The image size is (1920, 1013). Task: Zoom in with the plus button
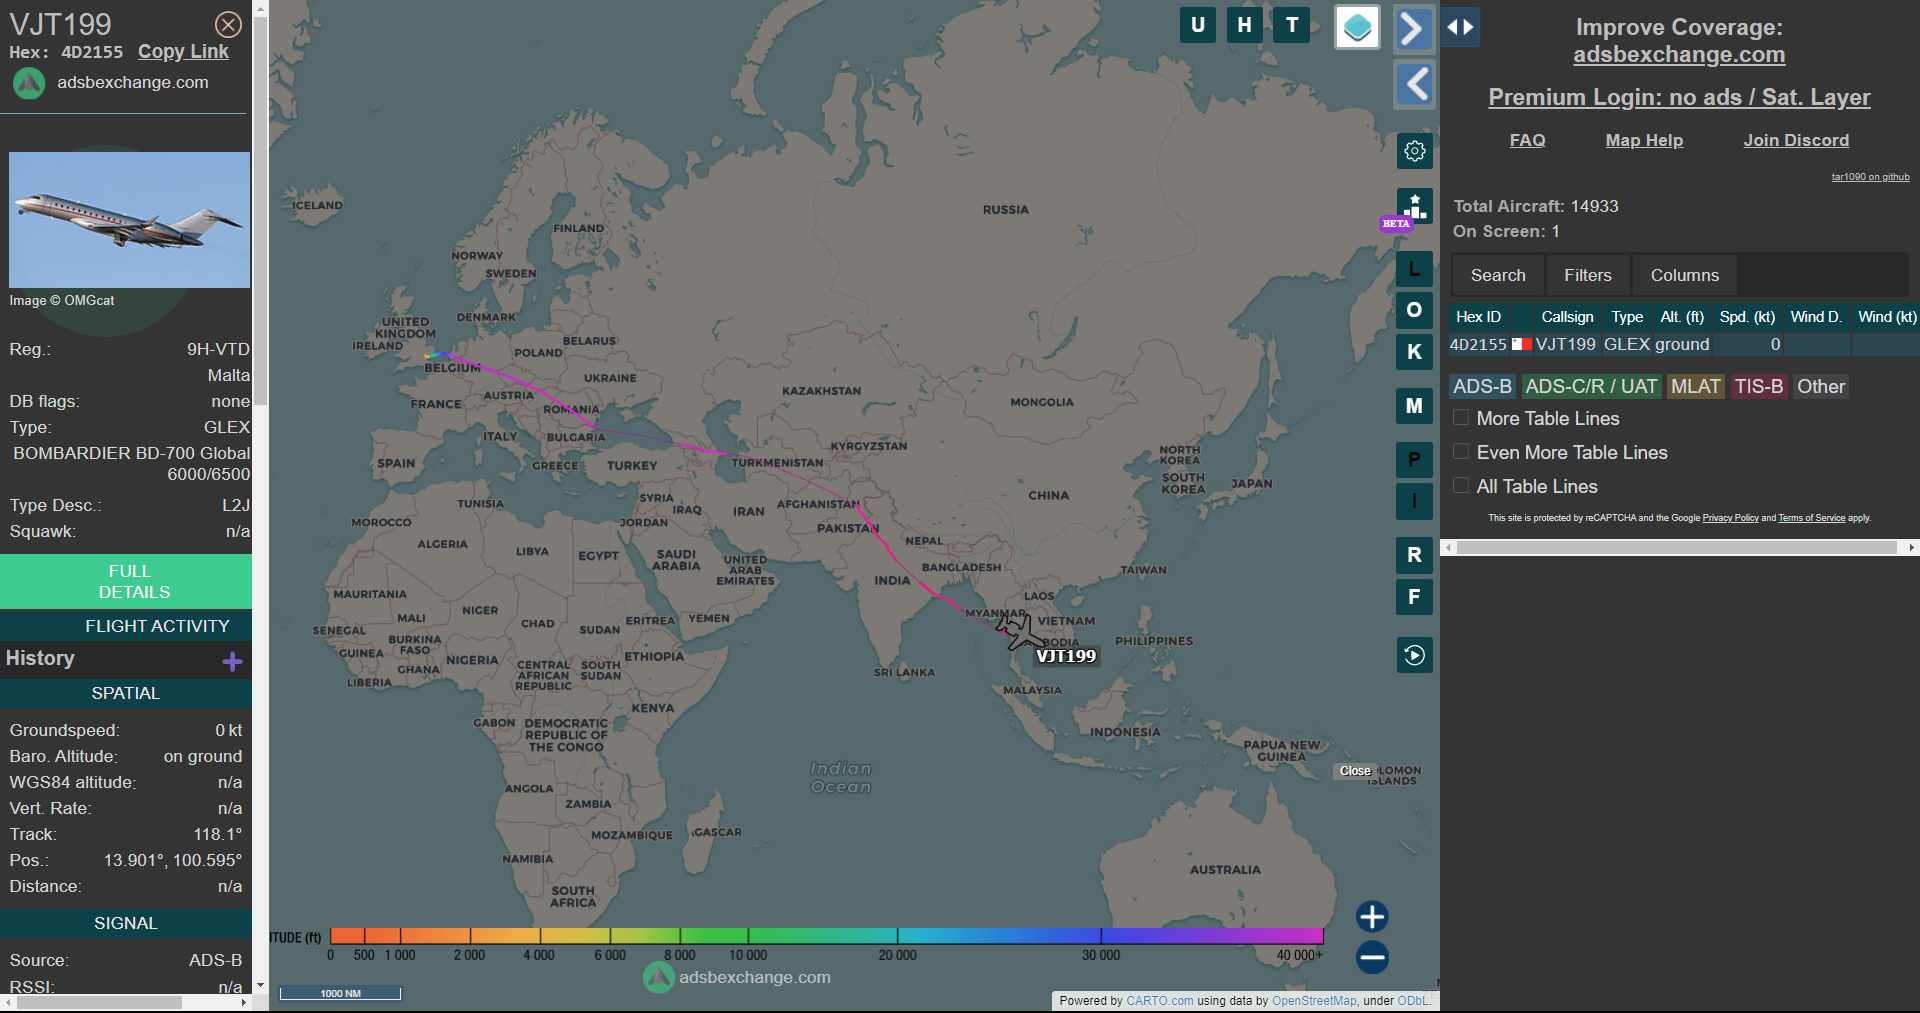click(x=1372, y=917)
